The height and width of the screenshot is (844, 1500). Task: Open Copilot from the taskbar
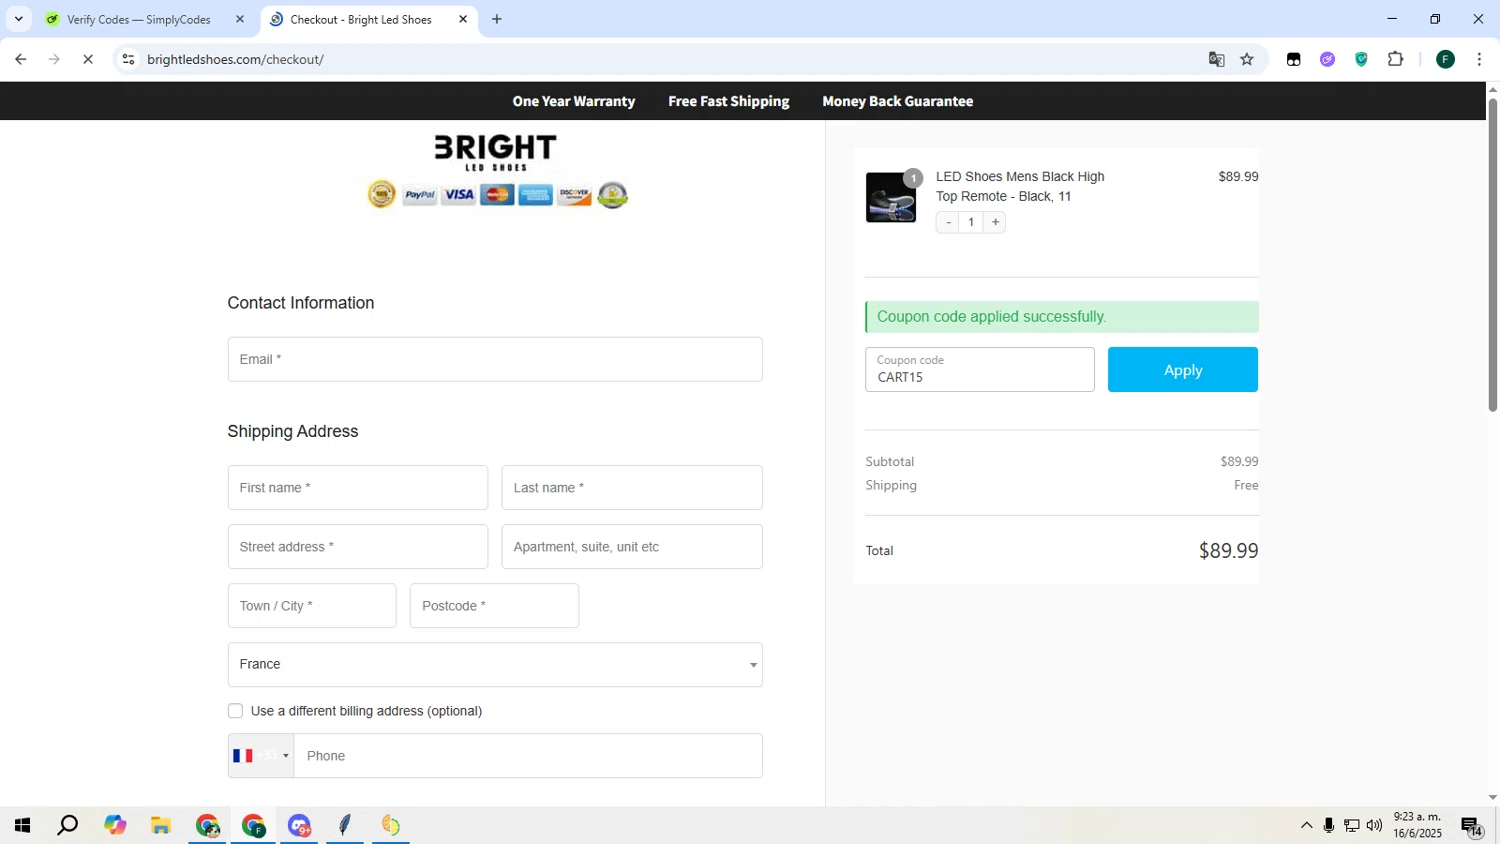(x=115, y=825)
